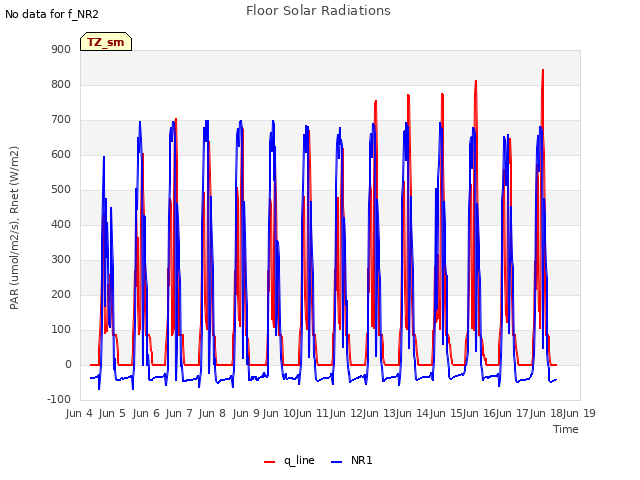The width and height of the screenshot is (640, 480).
Task: Click the 400 y-axis tick label
Action: (x=61, y=224)
